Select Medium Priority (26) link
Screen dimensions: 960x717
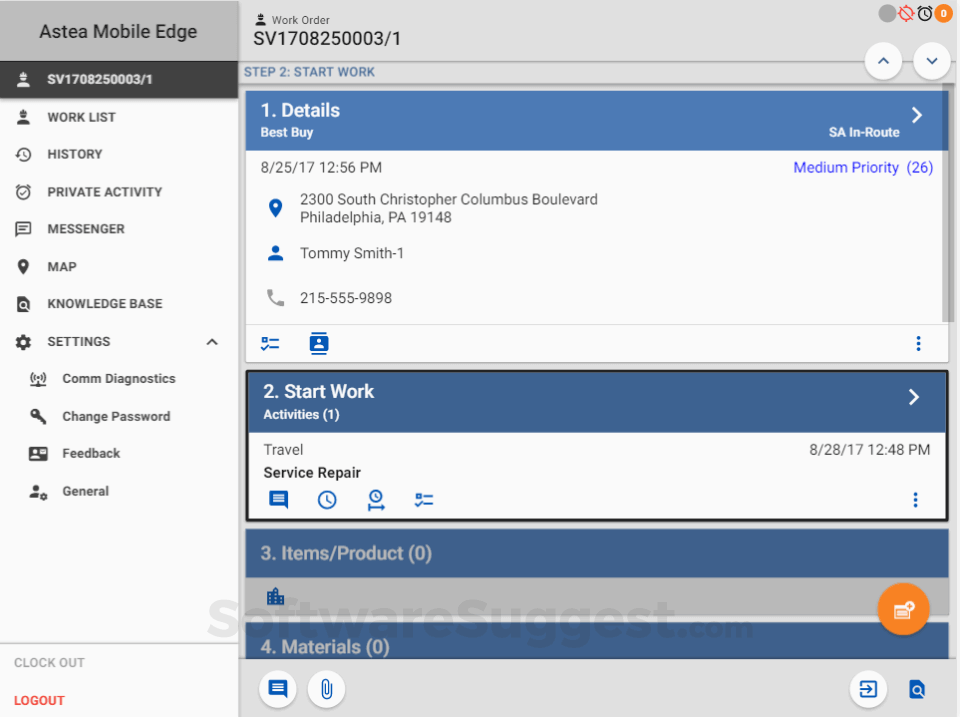click(x=862, y=167)
